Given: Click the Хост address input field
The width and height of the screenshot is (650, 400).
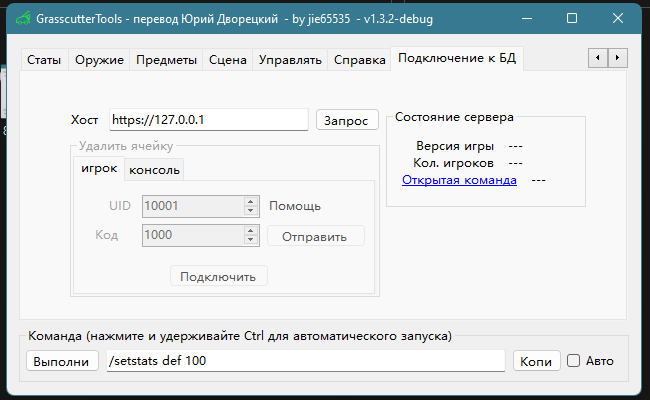Looking at the screenshot, I should 207,119.
